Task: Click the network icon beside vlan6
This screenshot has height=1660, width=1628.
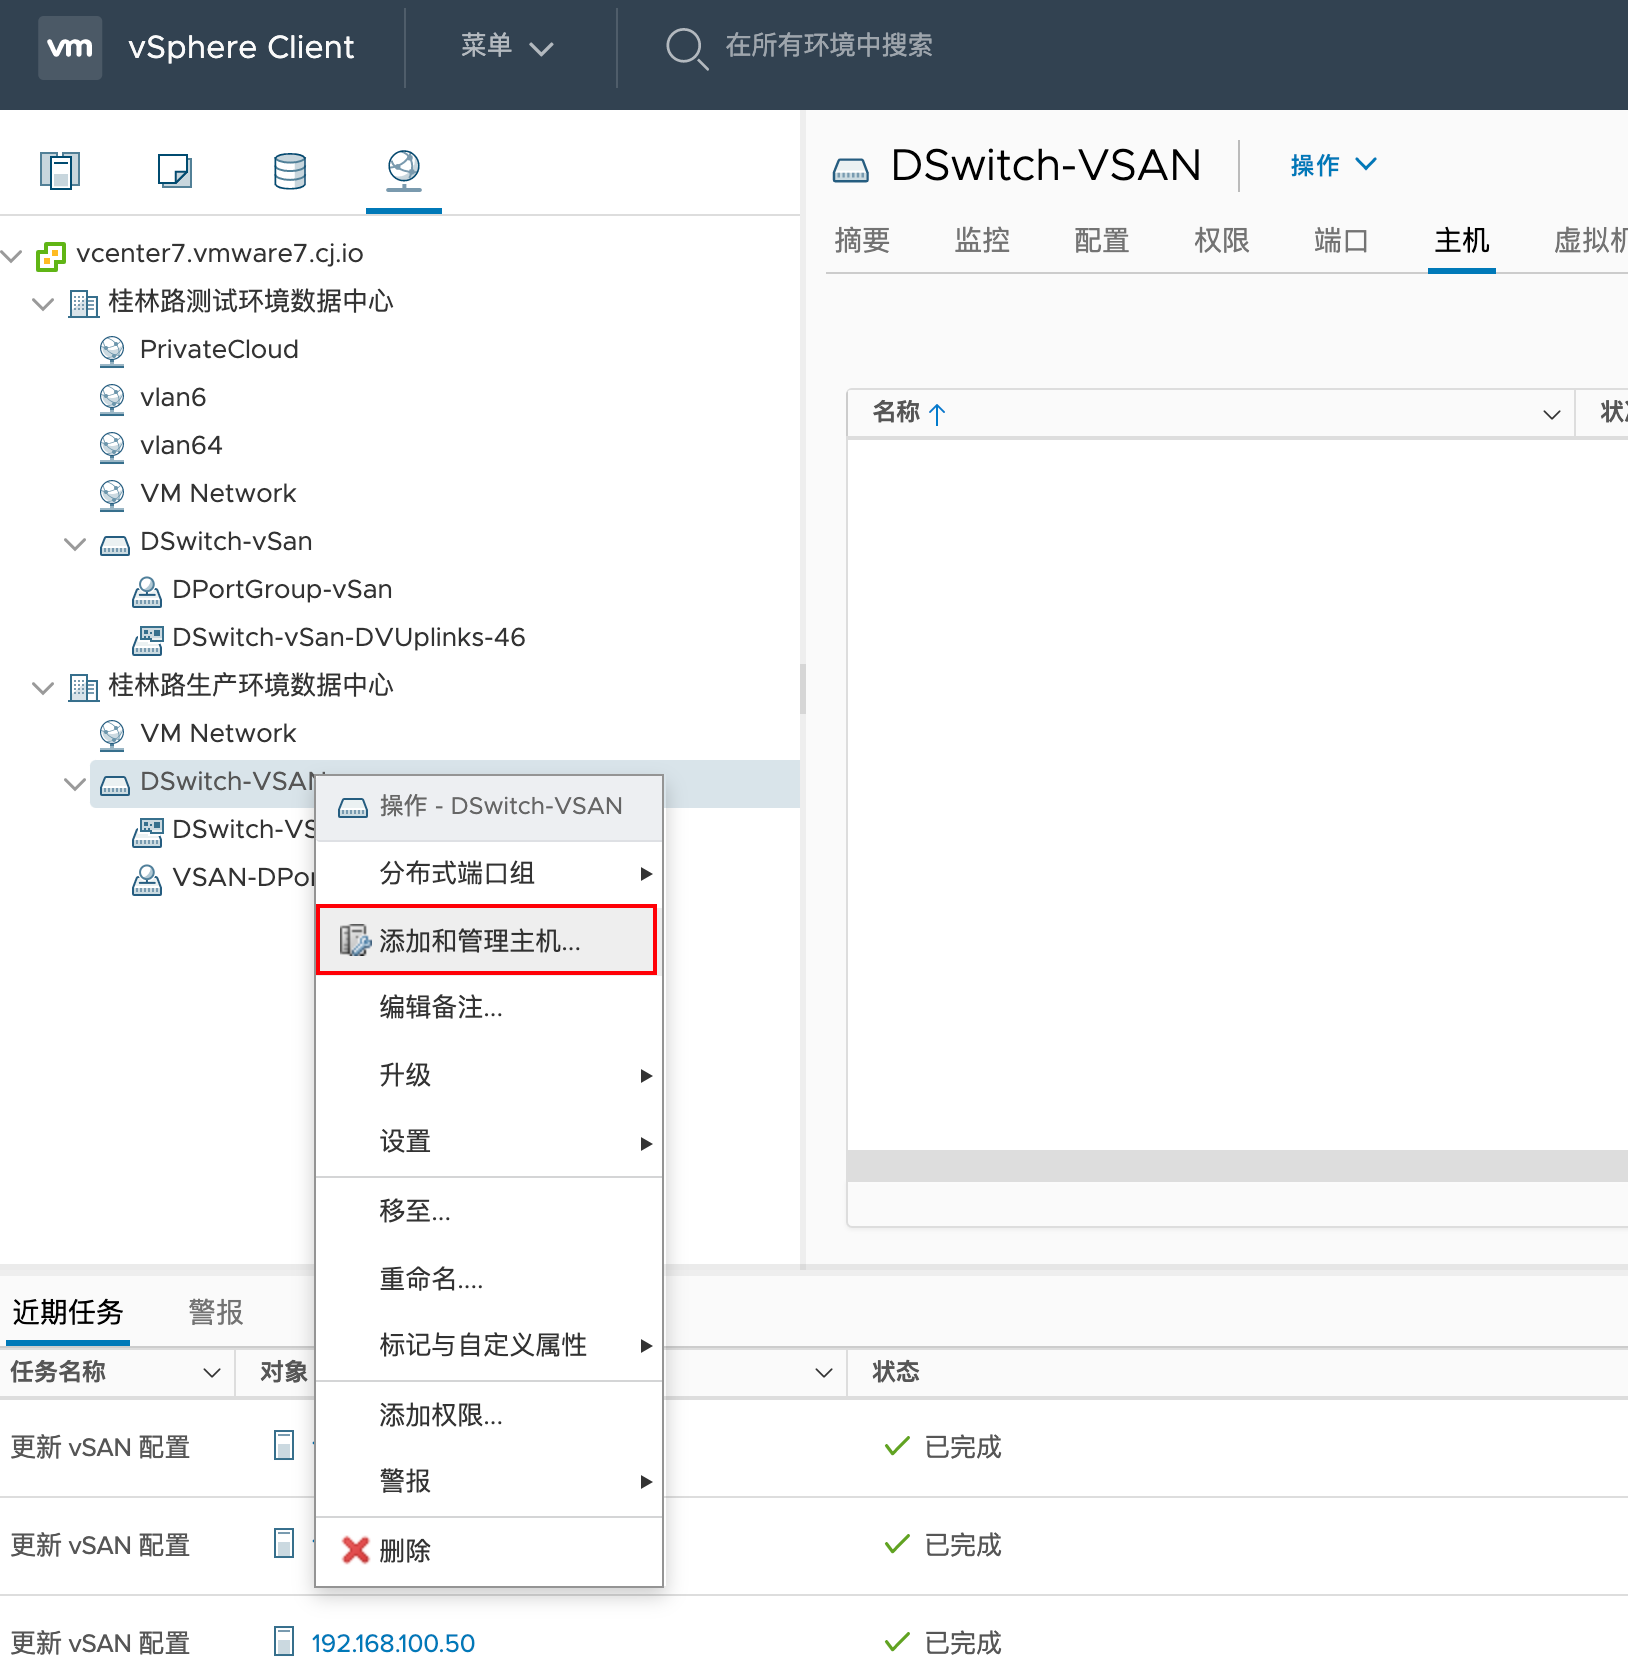Action: click(x=112, y=398)
